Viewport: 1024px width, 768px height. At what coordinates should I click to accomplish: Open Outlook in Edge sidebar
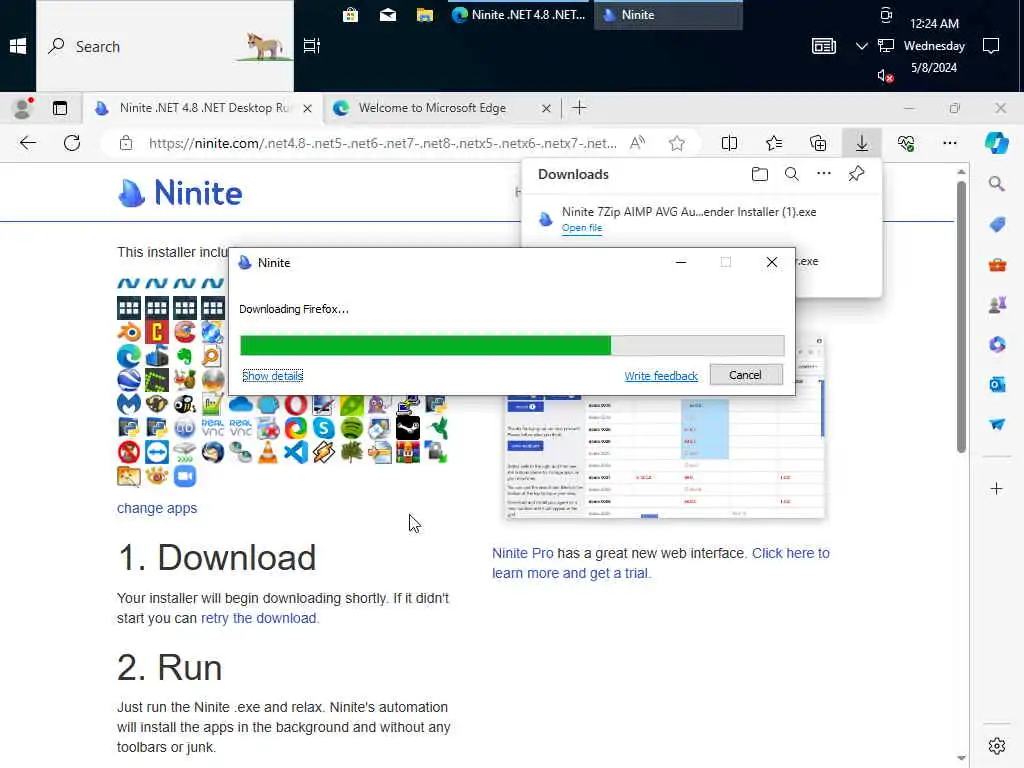997,385
